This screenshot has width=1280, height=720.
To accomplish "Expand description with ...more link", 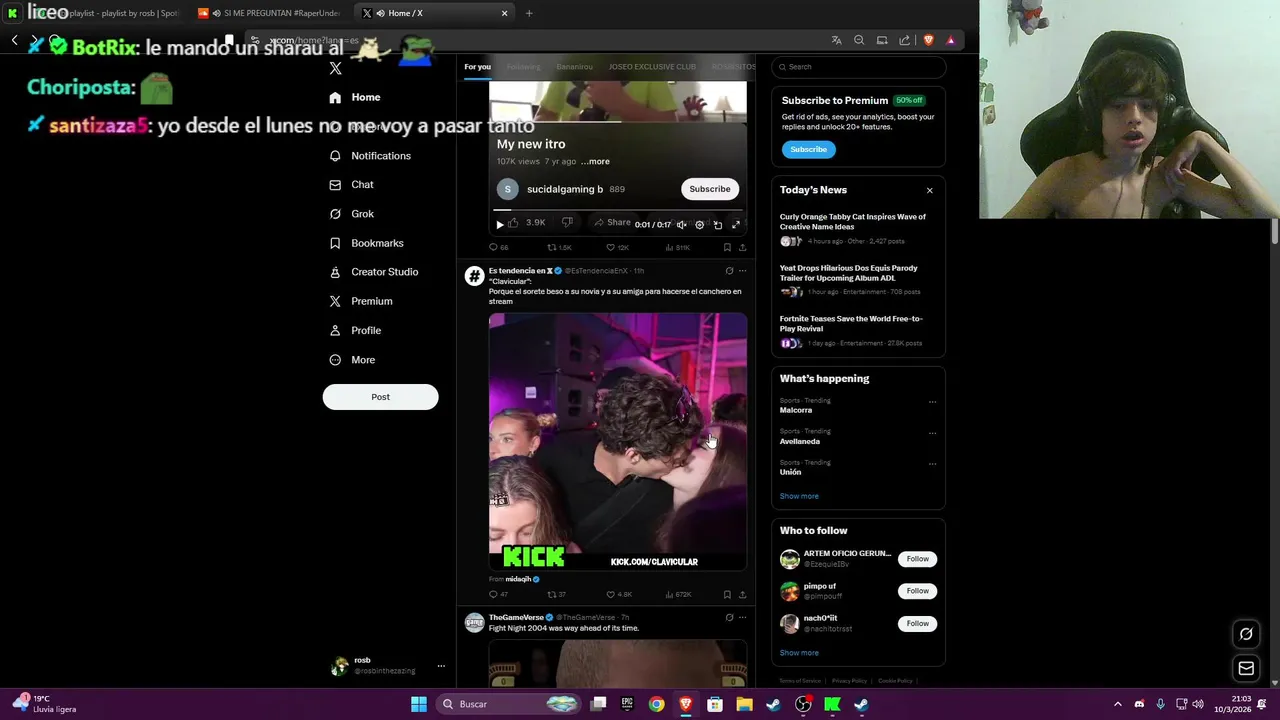I will pyautogui.click(x=595, y=161).
